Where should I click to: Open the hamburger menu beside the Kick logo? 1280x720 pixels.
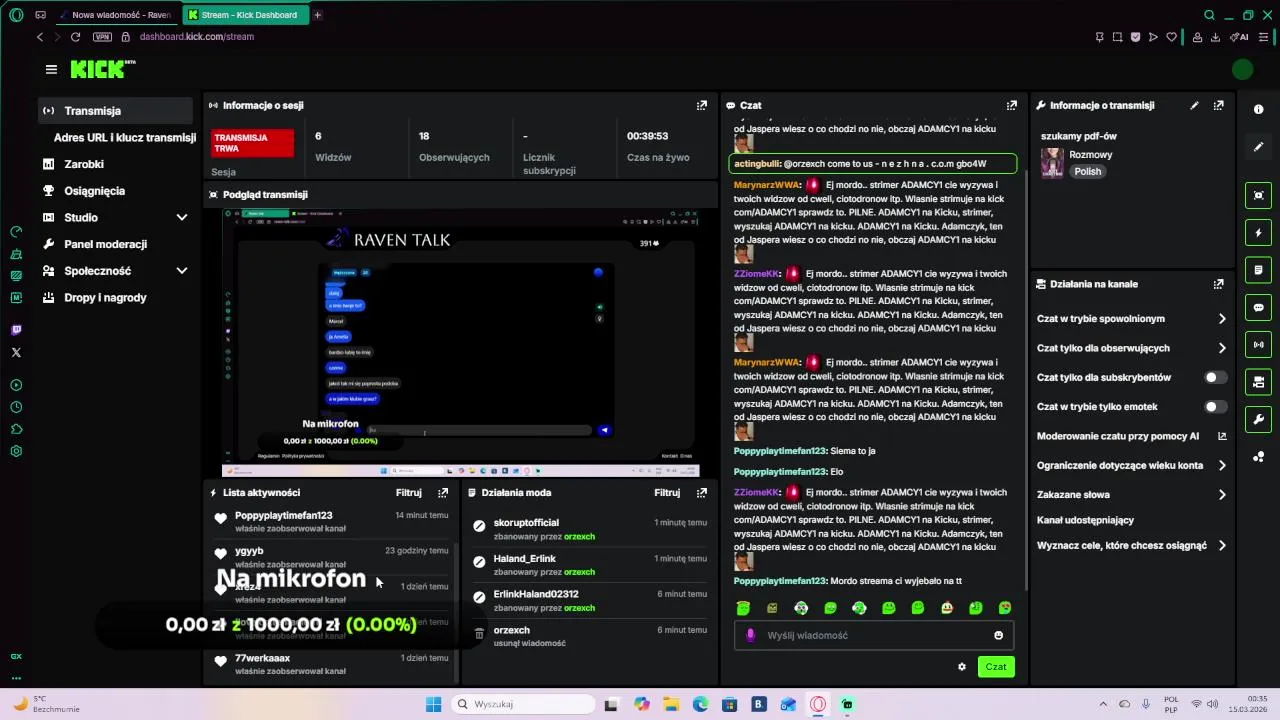[x=51, y=69]
